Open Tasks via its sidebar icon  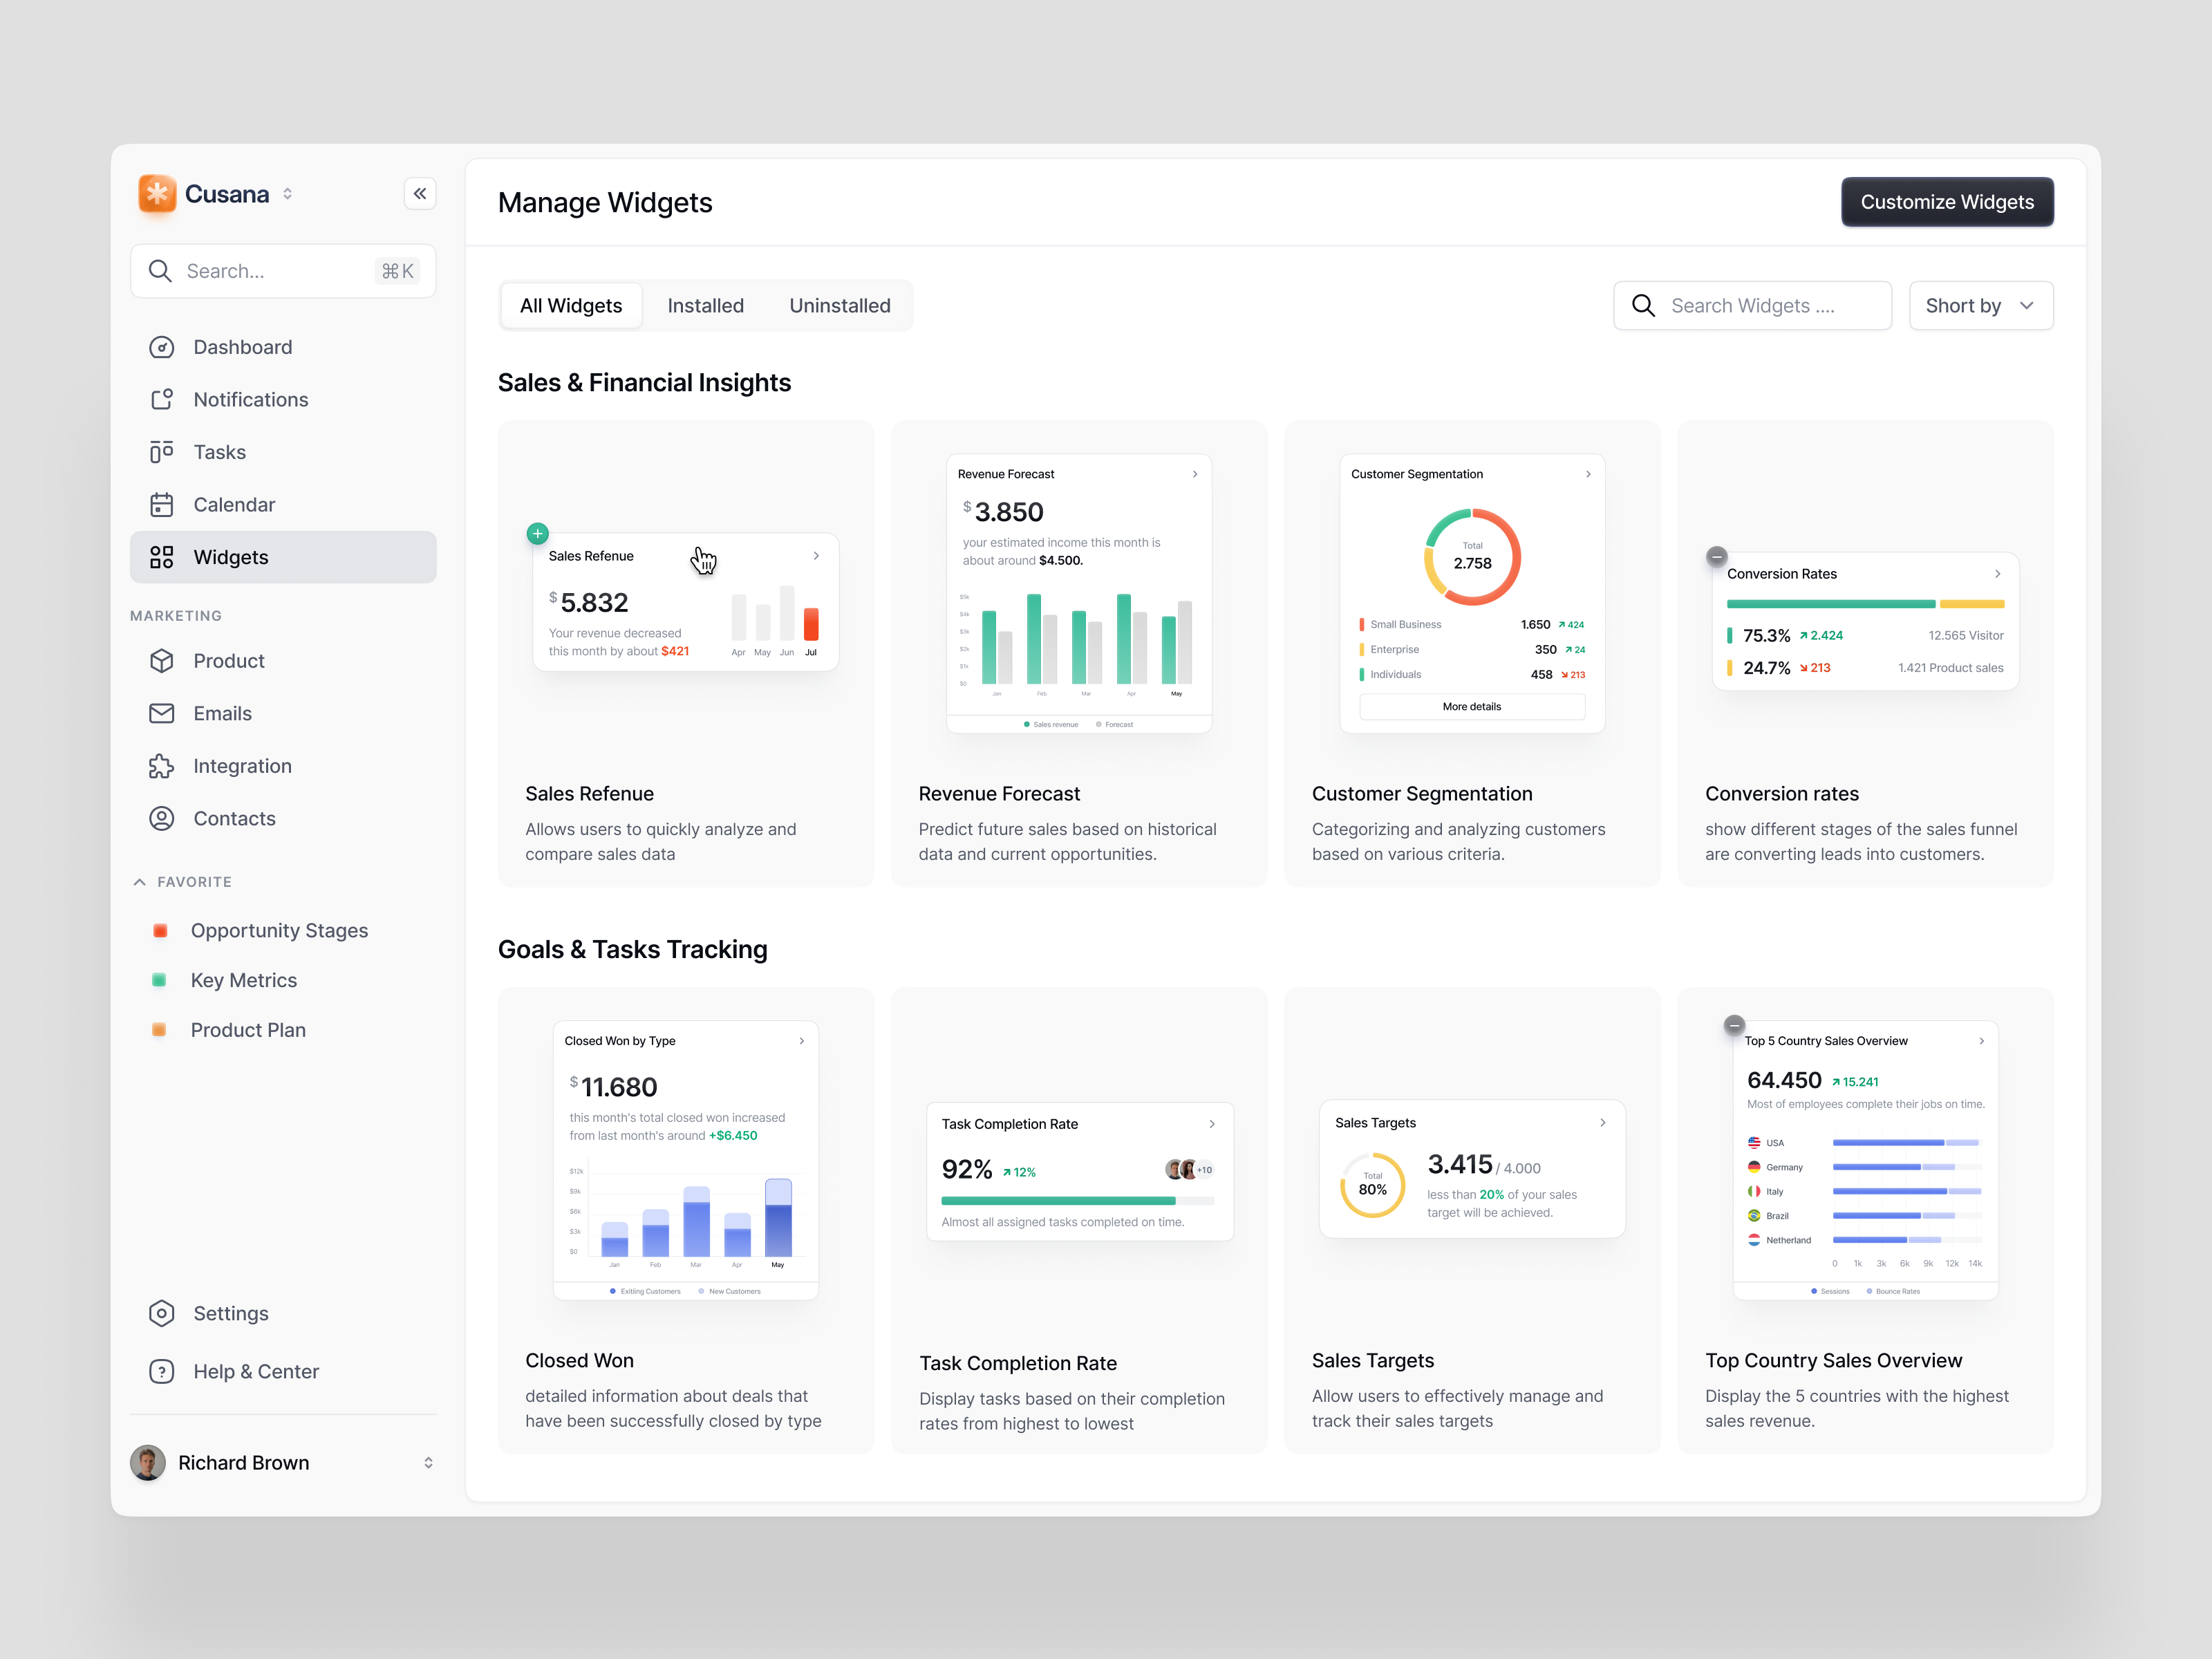(162, 452)
